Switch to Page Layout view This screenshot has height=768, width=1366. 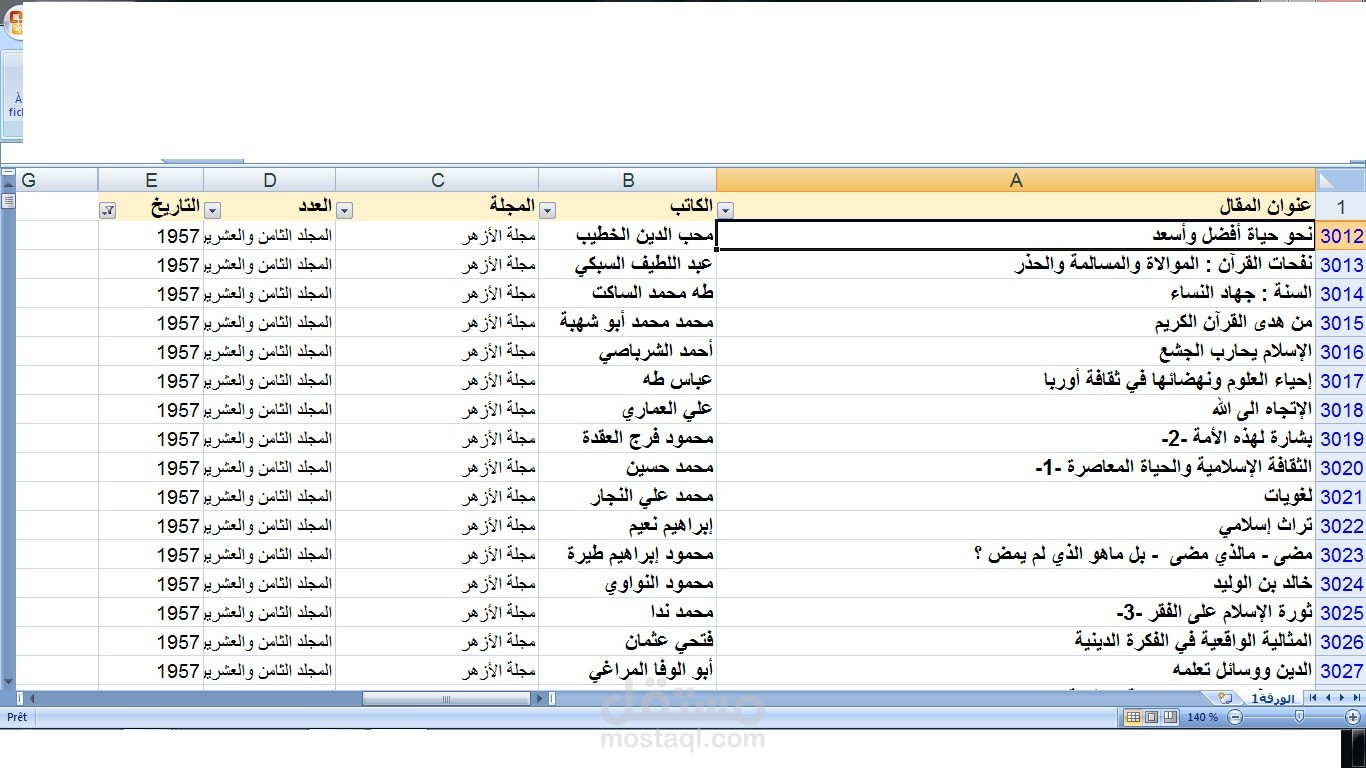pyautogui.click(x=1151, y=717)
